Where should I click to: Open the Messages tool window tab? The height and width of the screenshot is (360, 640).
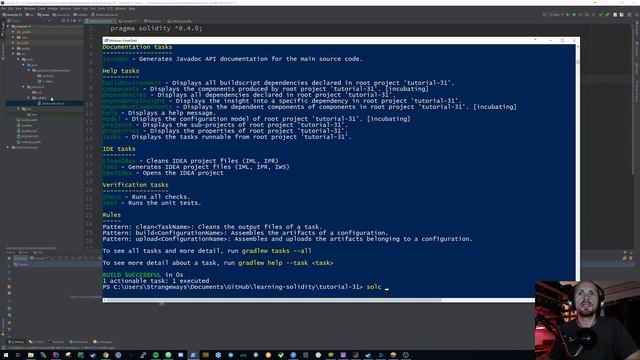coord(102,342)
